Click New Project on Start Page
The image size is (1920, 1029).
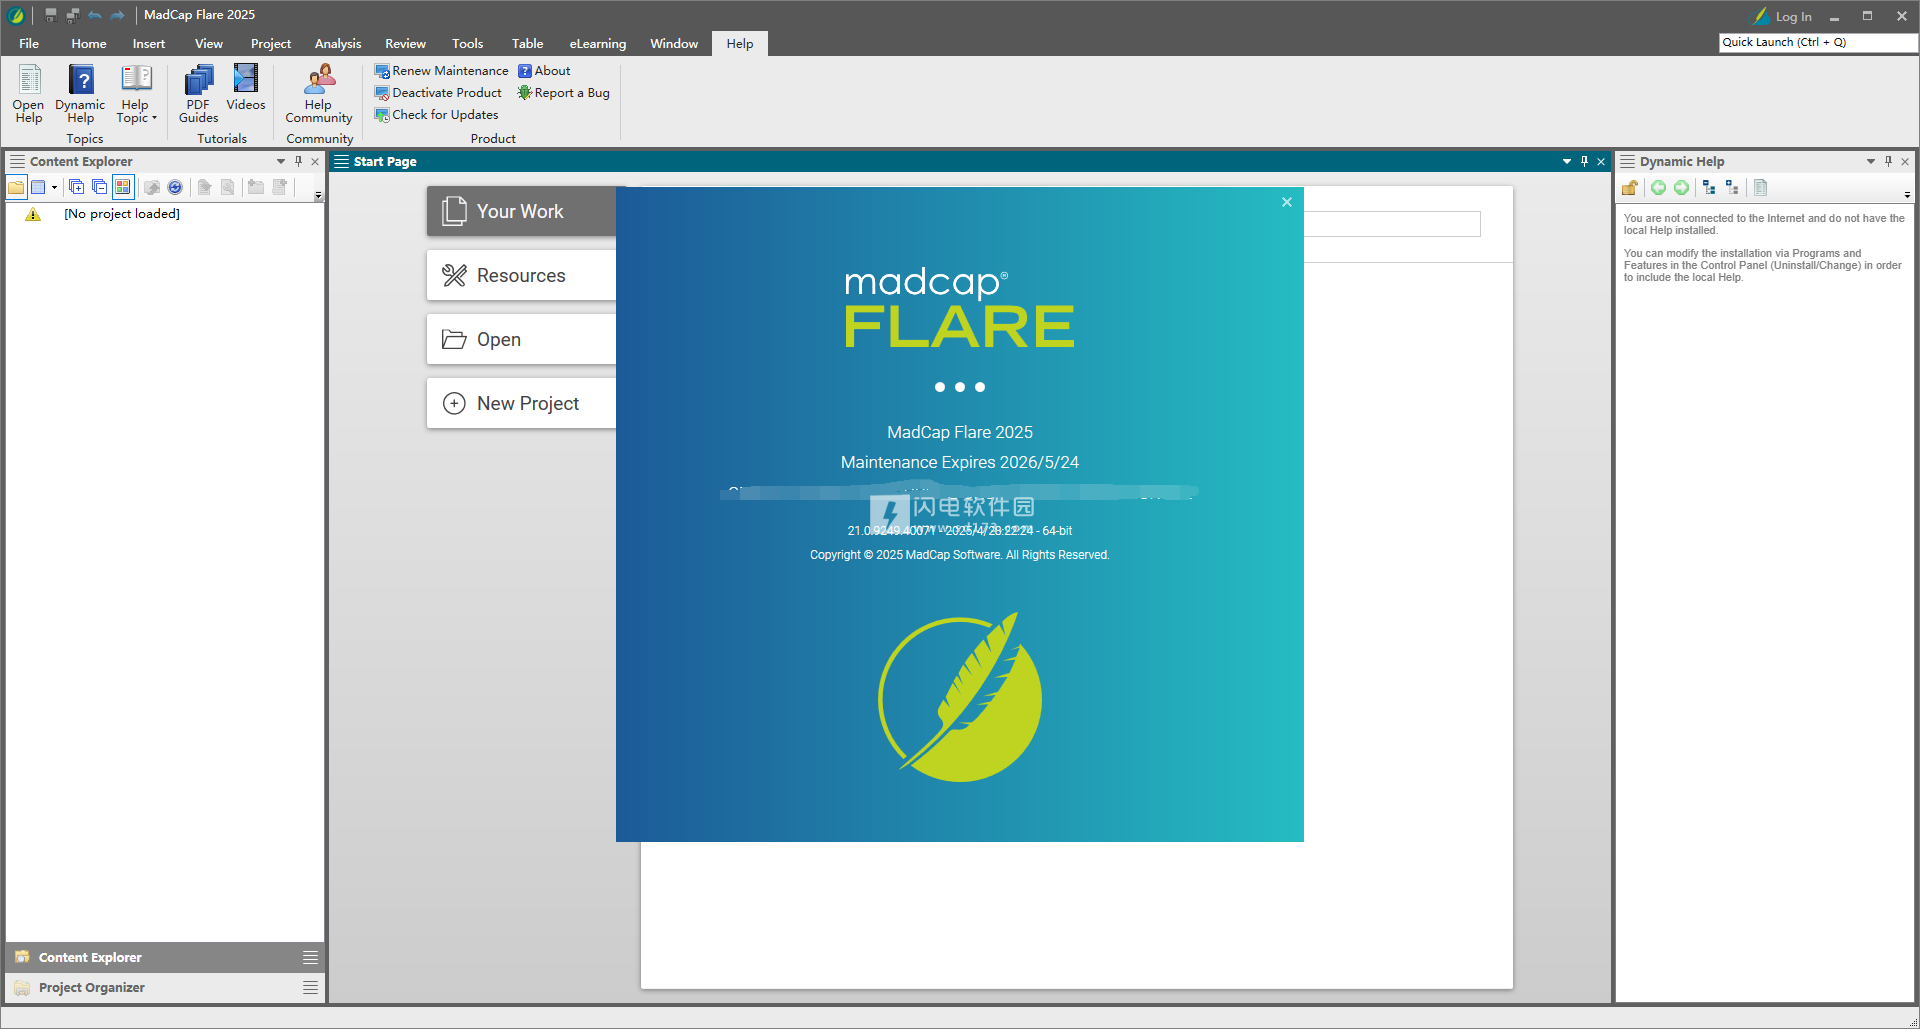point(521,403)
